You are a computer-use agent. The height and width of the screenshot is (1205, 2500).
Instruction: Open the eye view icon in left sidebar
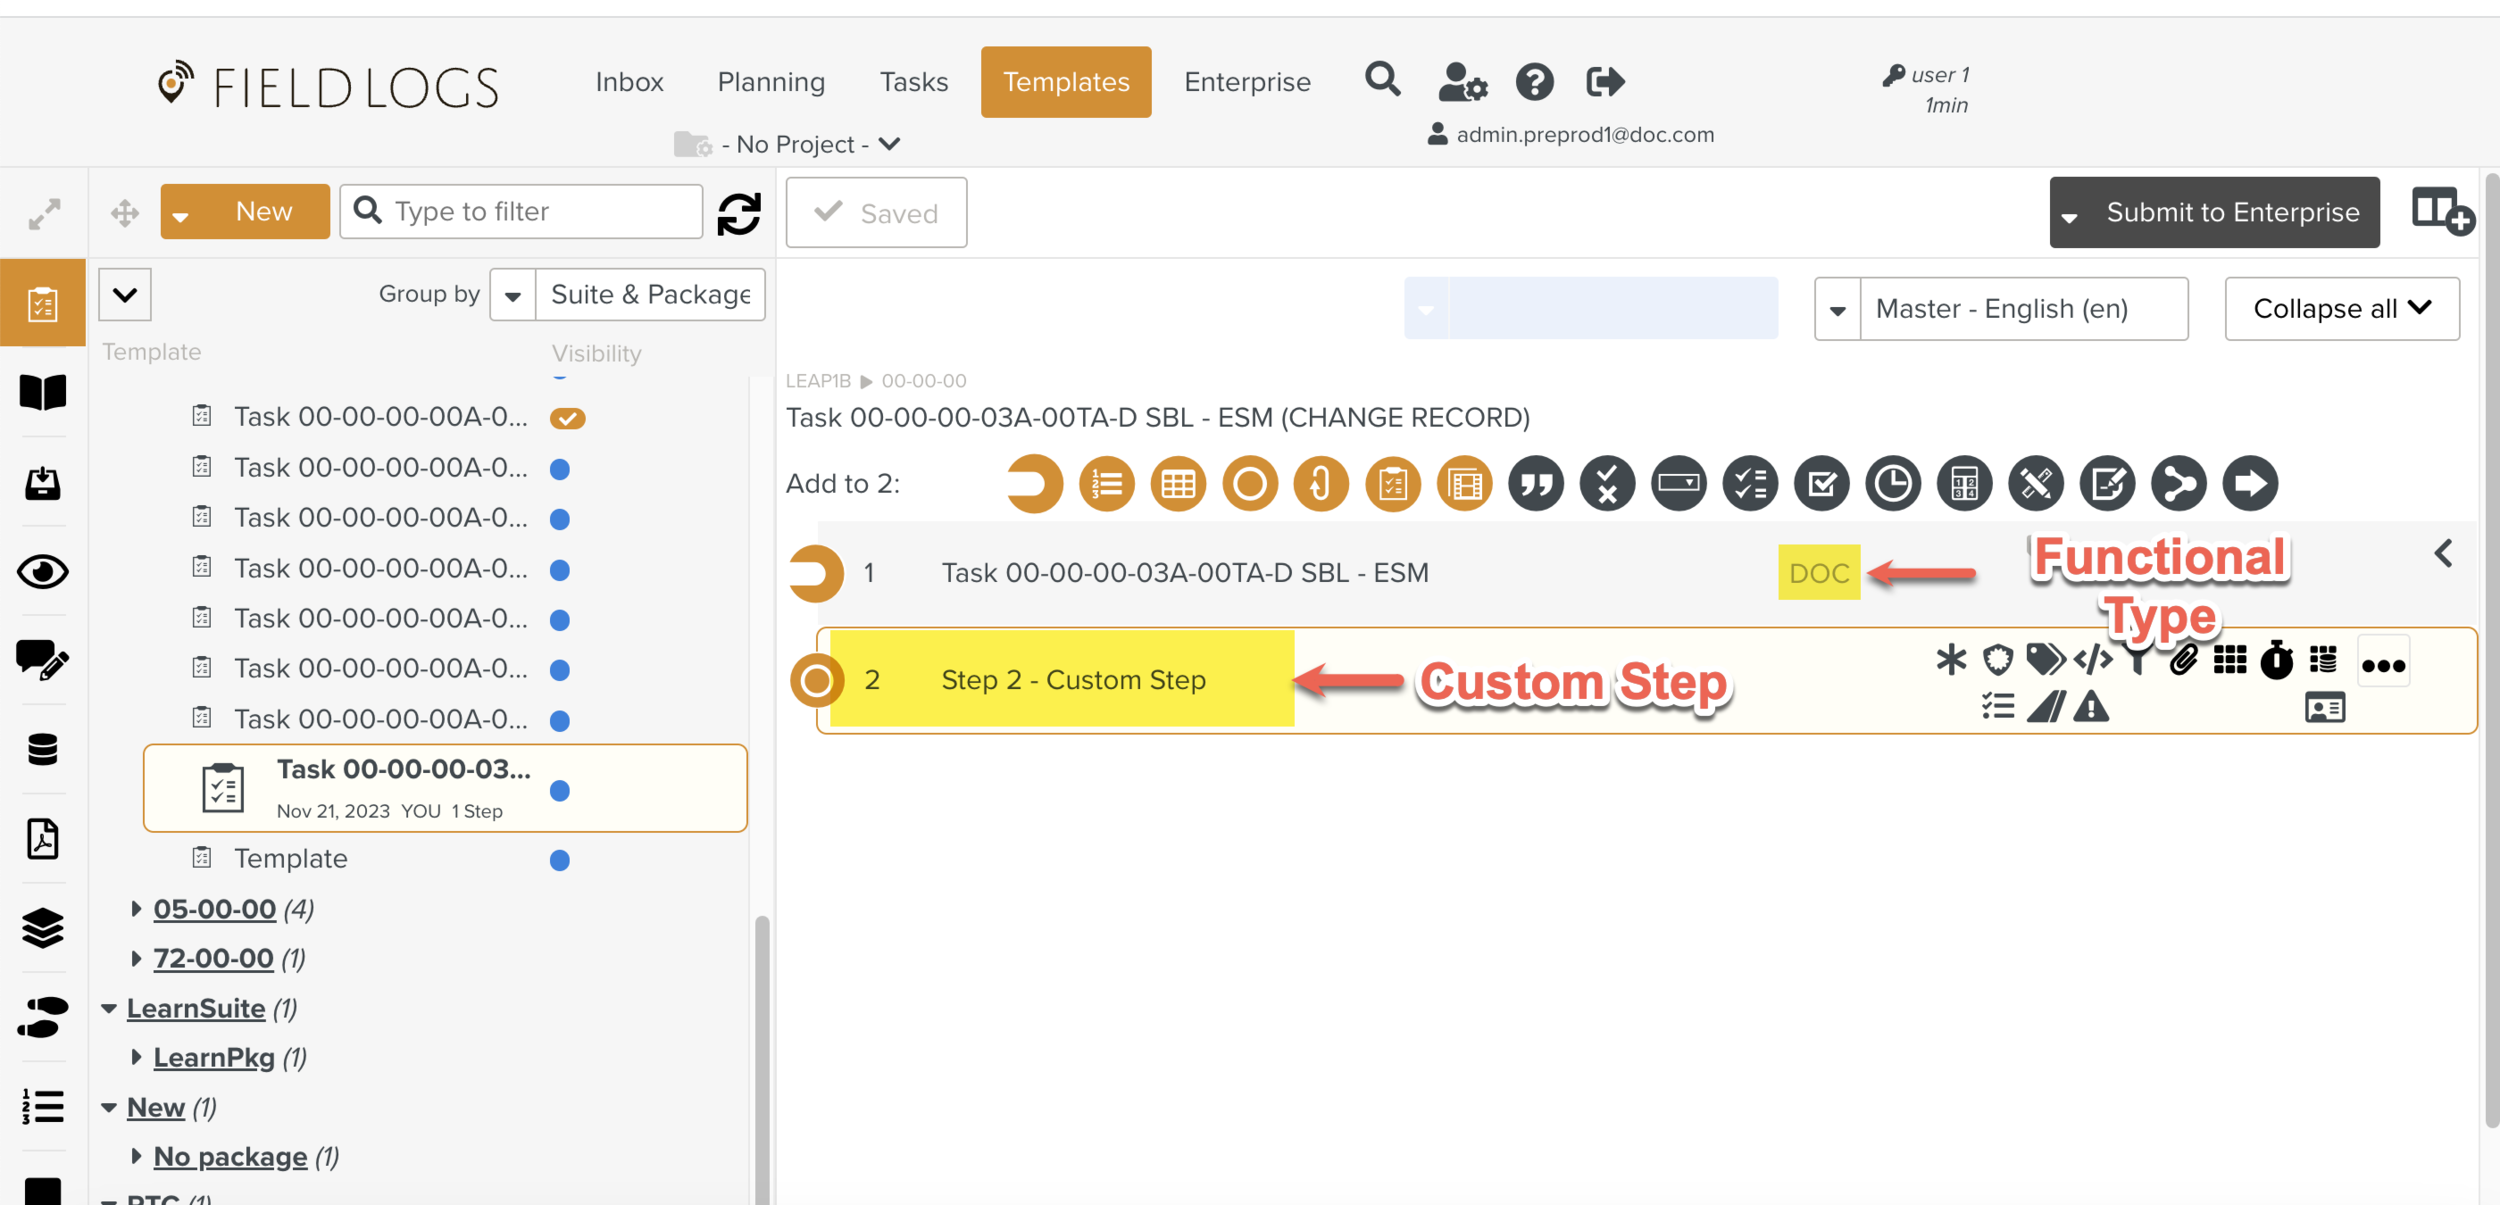point(42,572)
